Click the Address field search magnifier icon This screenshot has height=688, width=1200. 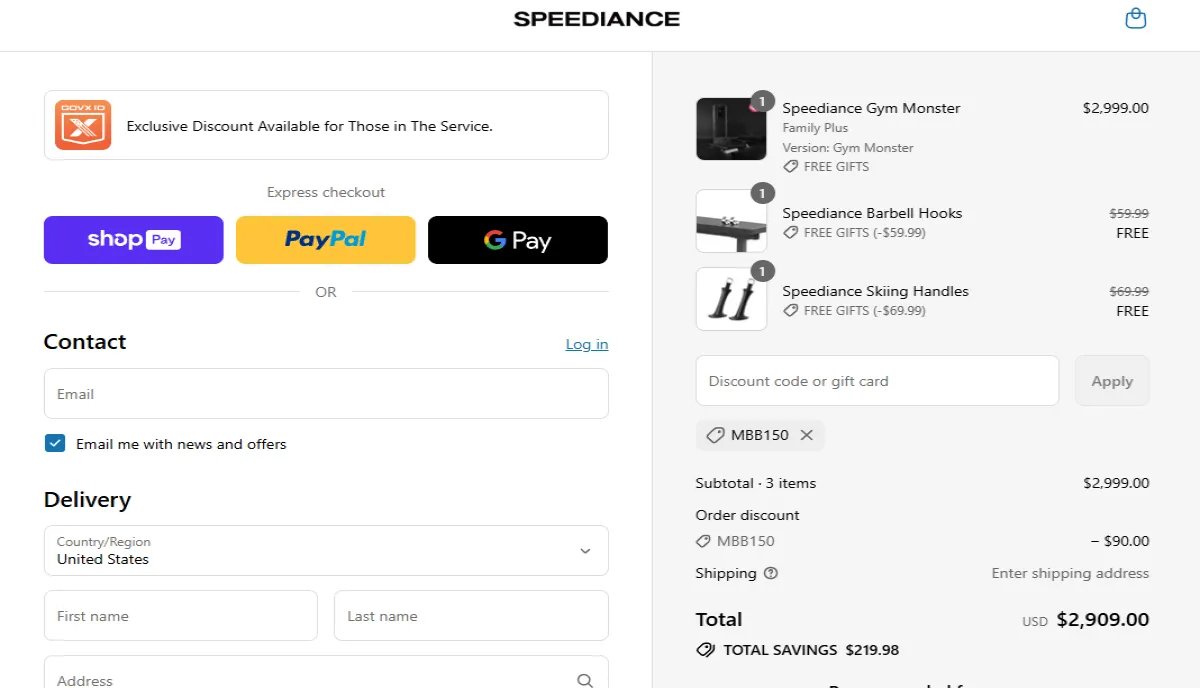(x=585, y=680)
